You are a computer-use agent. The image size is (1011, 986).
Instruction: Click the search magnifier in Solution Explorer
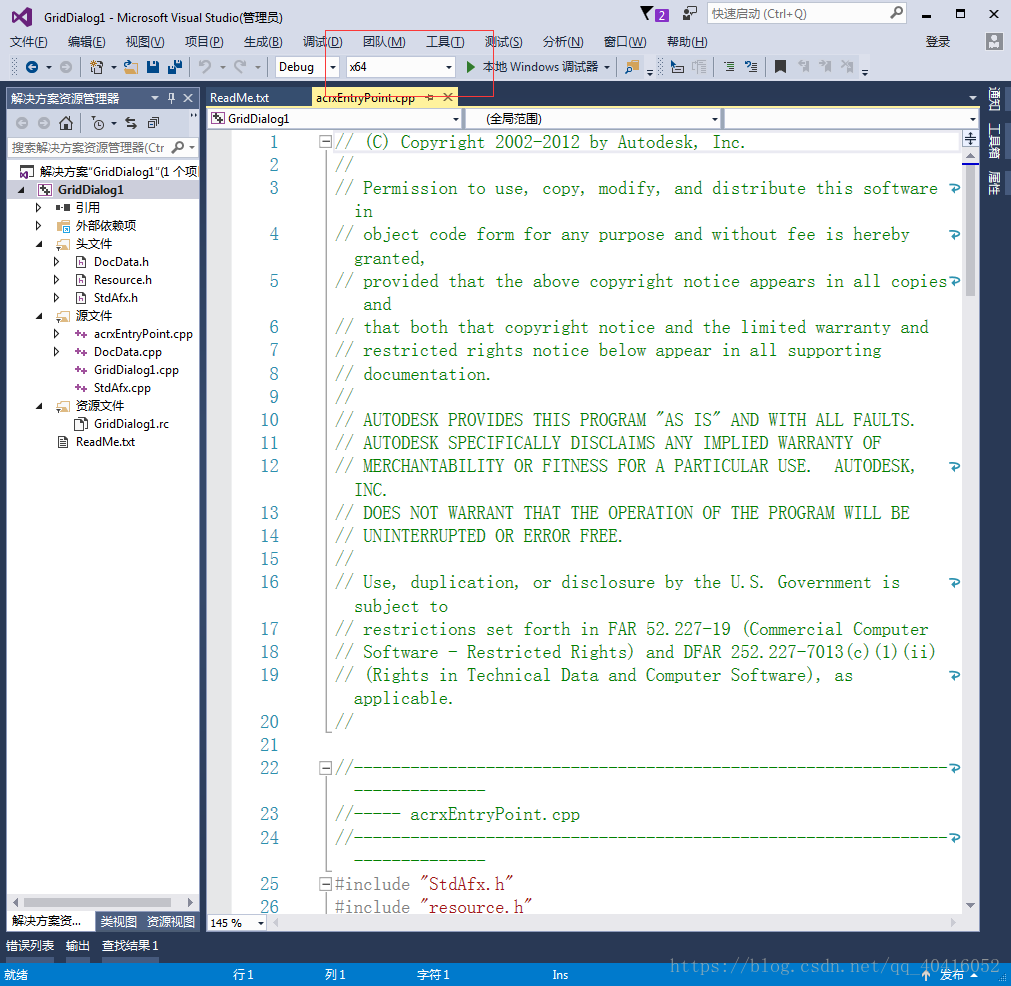pos(178,148)
